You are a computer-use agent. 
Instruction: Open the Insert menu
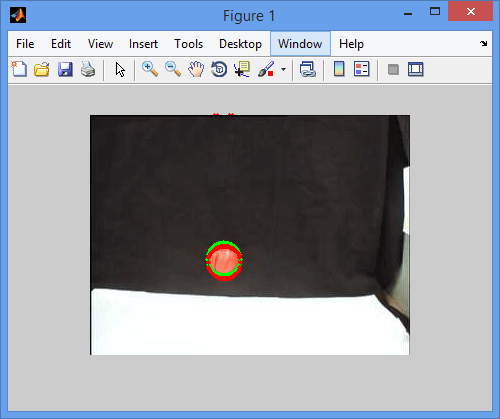(143, 44)
